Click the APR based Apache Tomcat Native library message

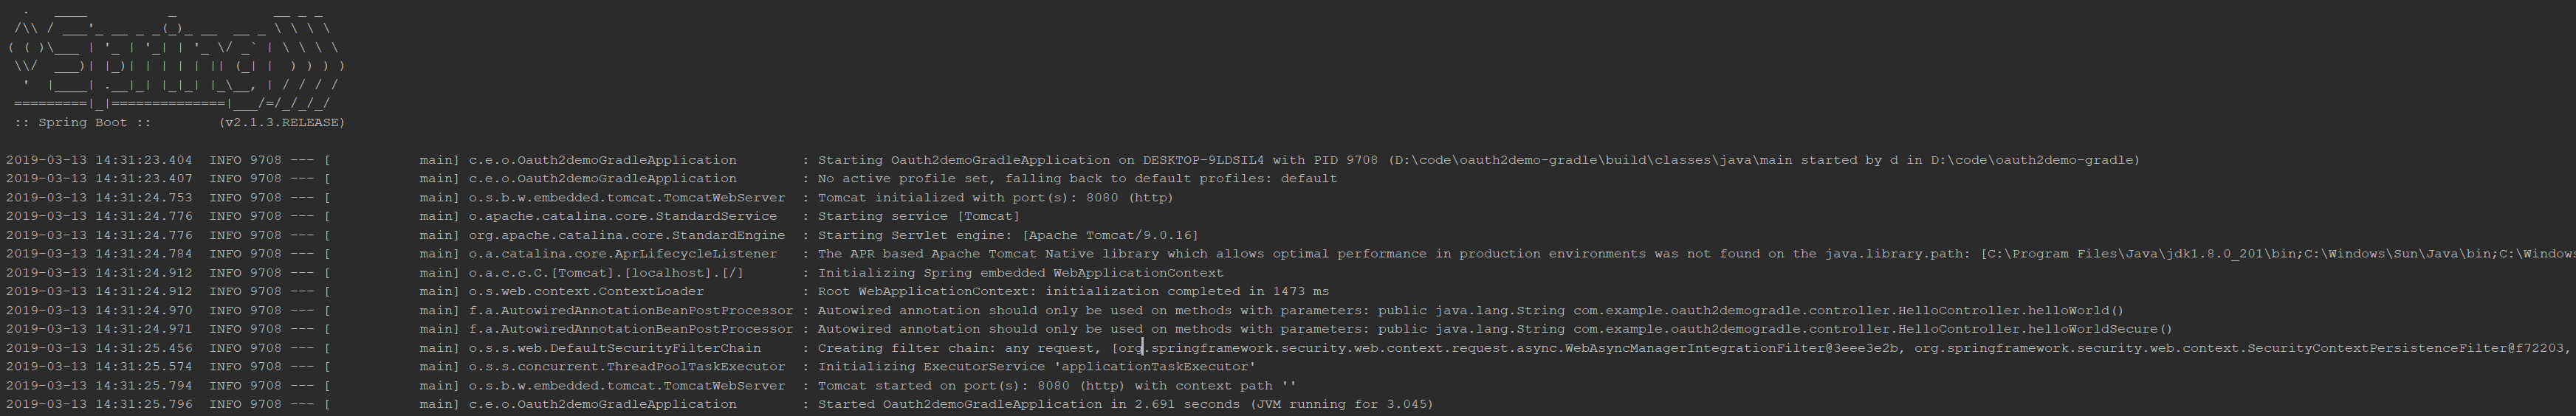[1696, 254]
